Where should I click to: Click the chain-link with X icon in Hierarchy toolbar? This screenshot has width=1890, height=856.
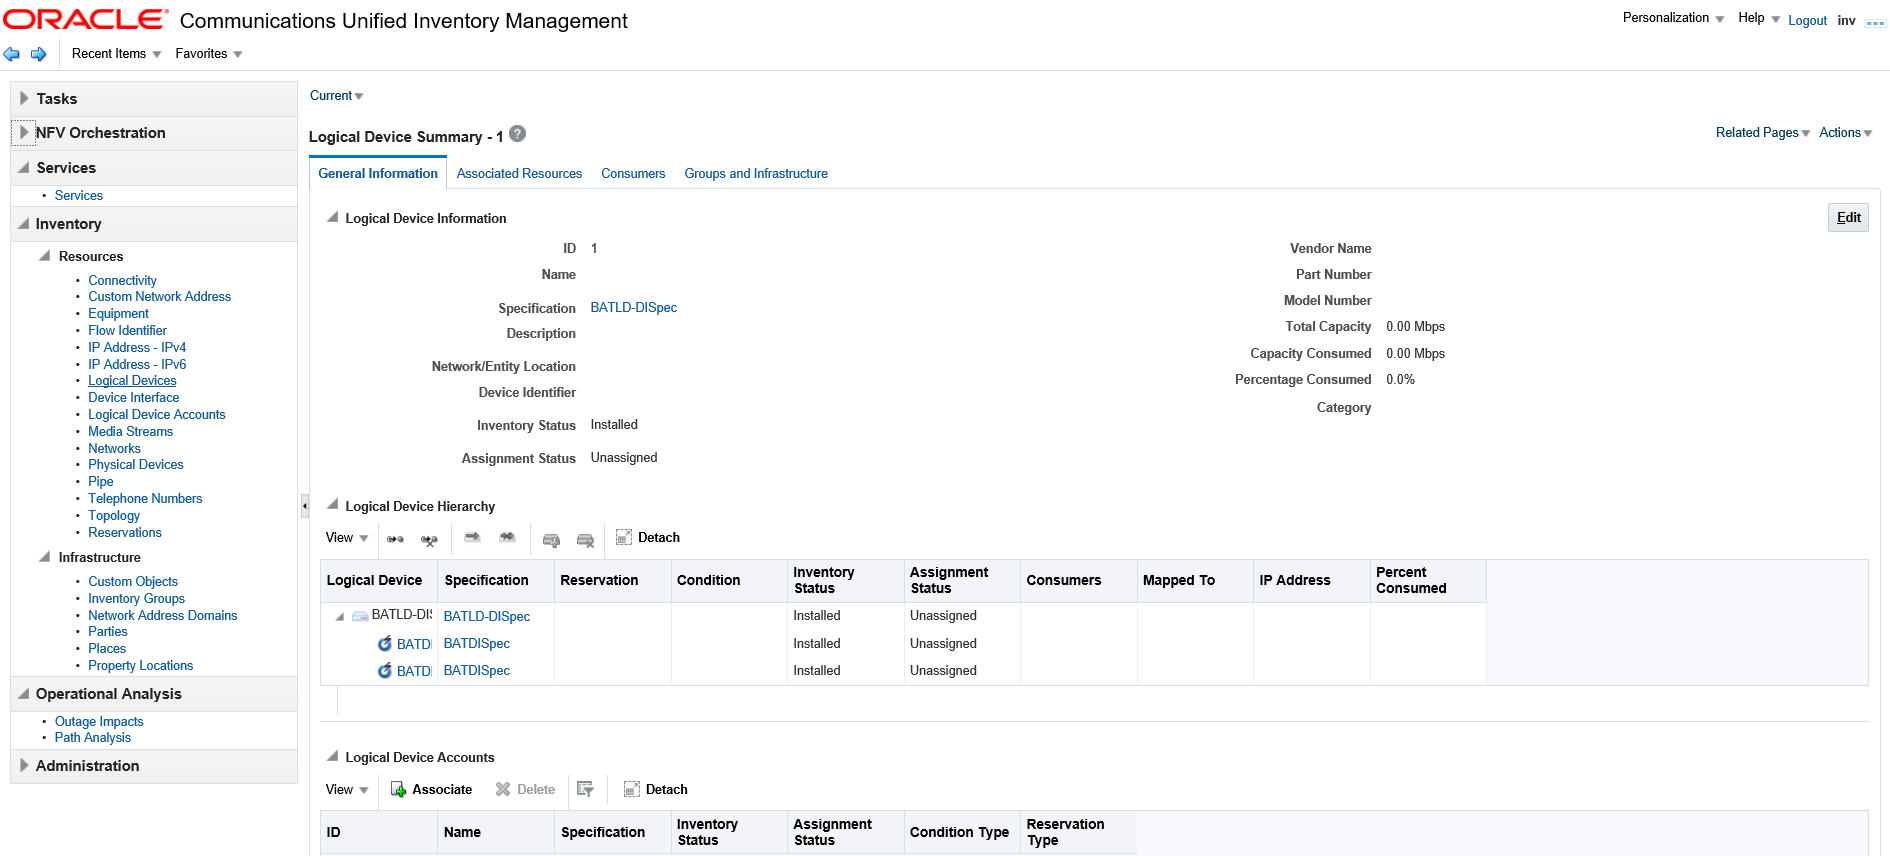(429, 539)
